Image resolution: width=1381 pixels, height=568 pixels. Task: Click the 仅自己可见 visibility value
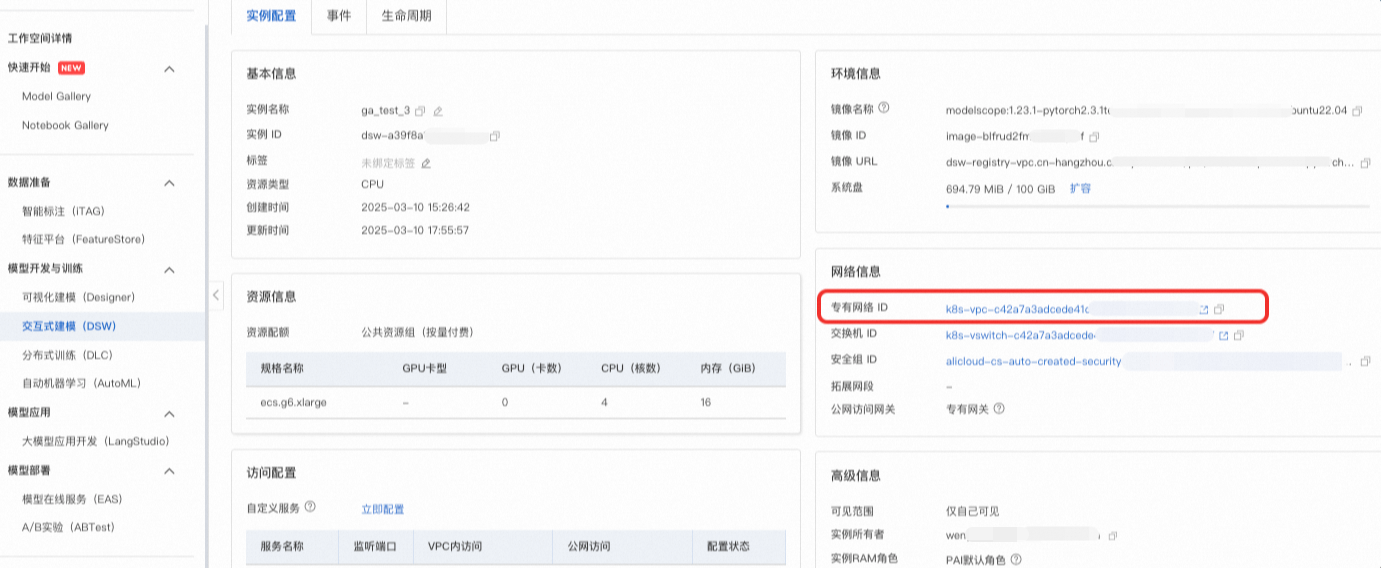pos(972,511)
